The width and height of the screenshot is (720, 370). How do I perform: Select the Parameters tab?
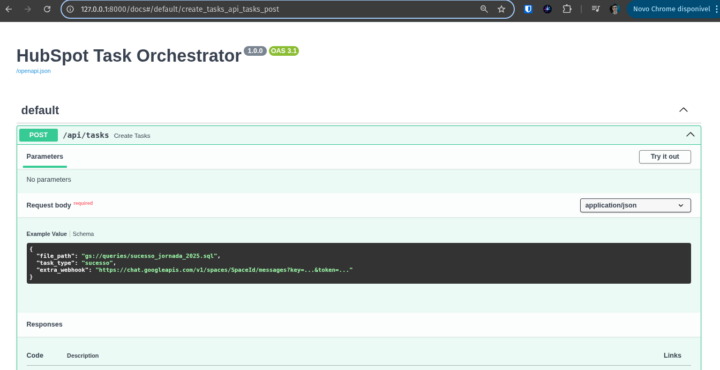(x=45, y=157)
